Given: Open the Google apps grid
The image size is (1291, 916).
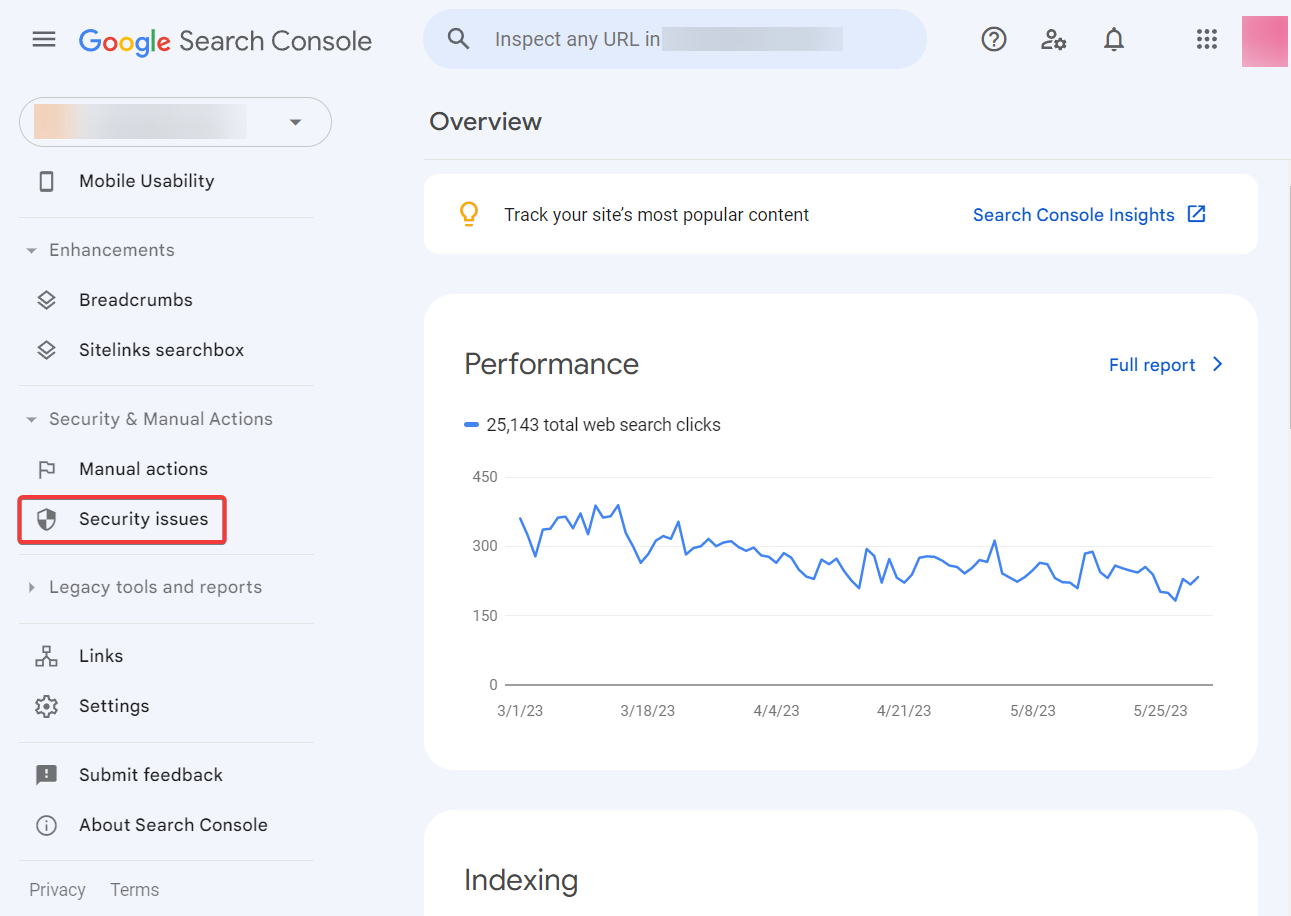Looking at the screenshot, I should 1207,40.
